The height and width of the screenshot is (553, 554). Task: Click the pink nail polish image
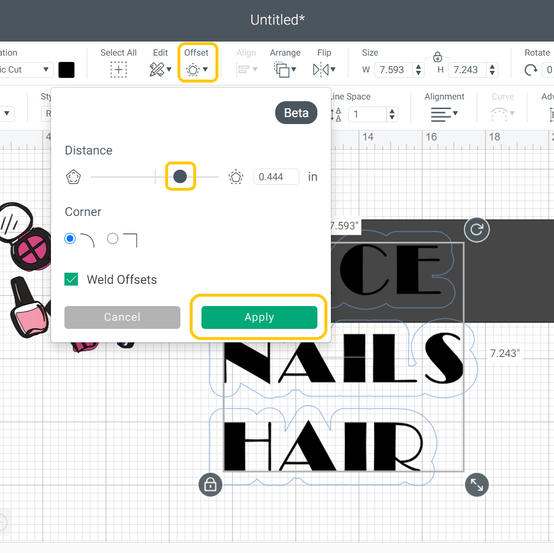(30, 307)
